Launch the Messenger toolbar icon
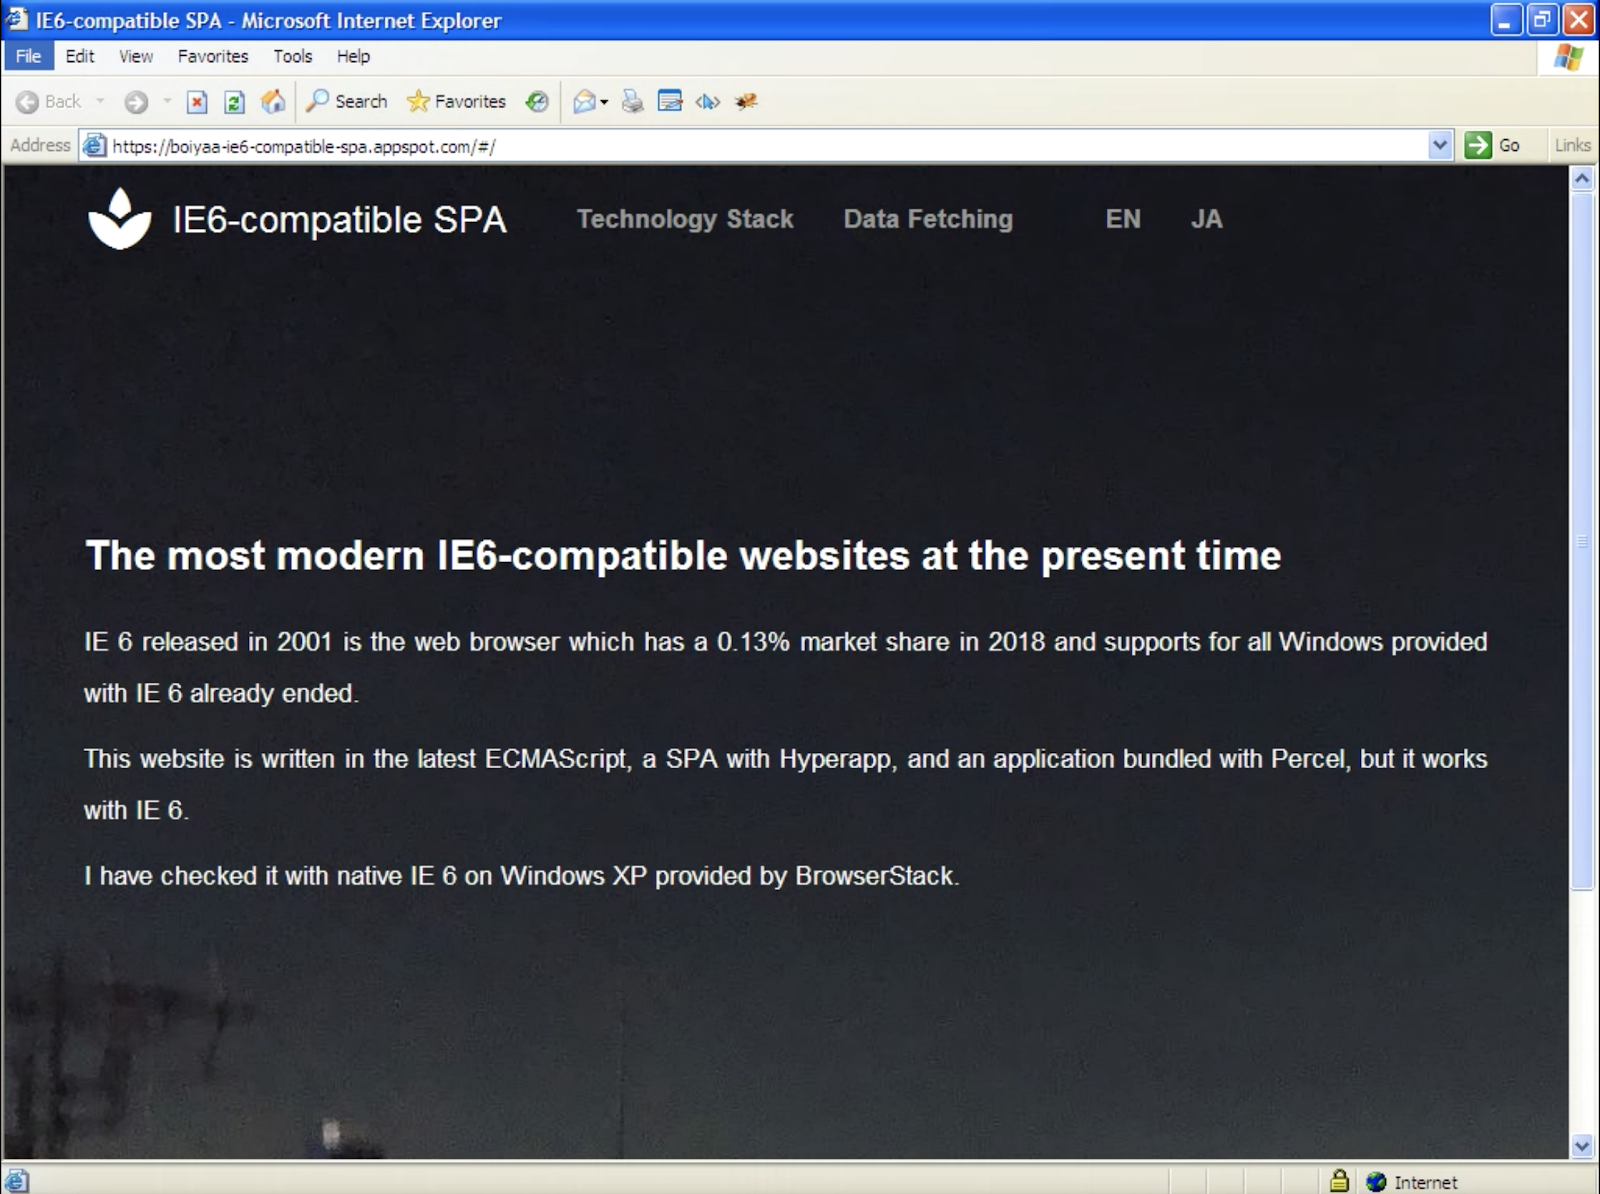 (746, 101)
